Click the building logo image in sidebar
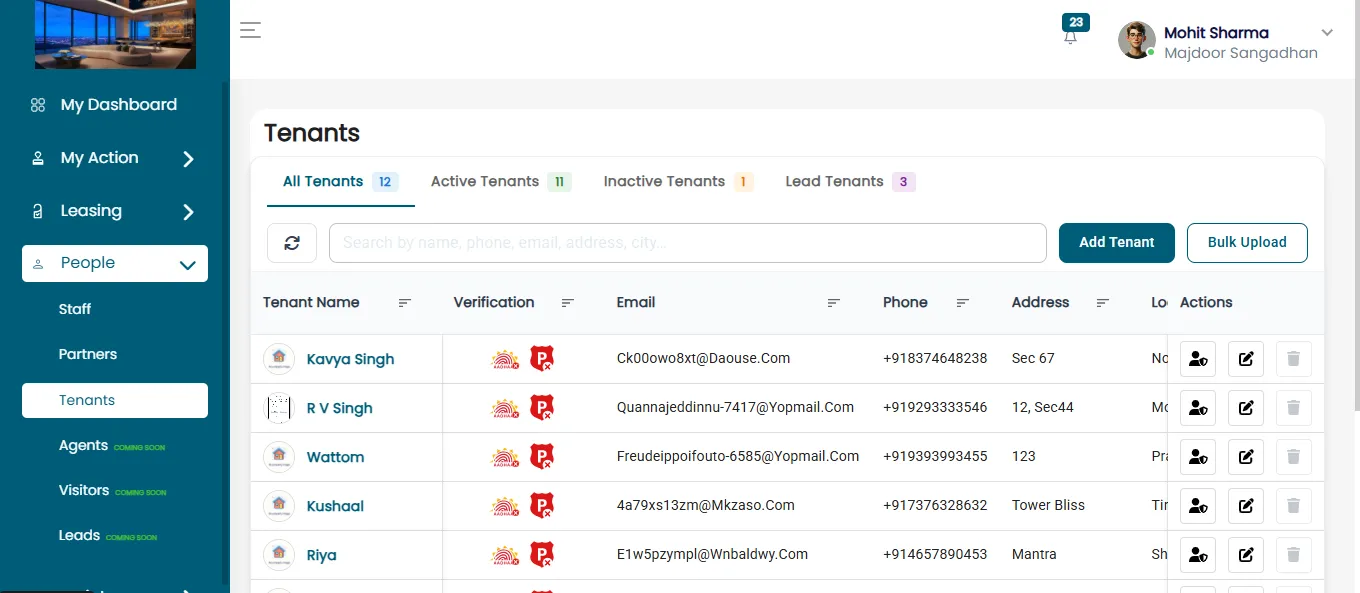 click(x=115, y=34)
